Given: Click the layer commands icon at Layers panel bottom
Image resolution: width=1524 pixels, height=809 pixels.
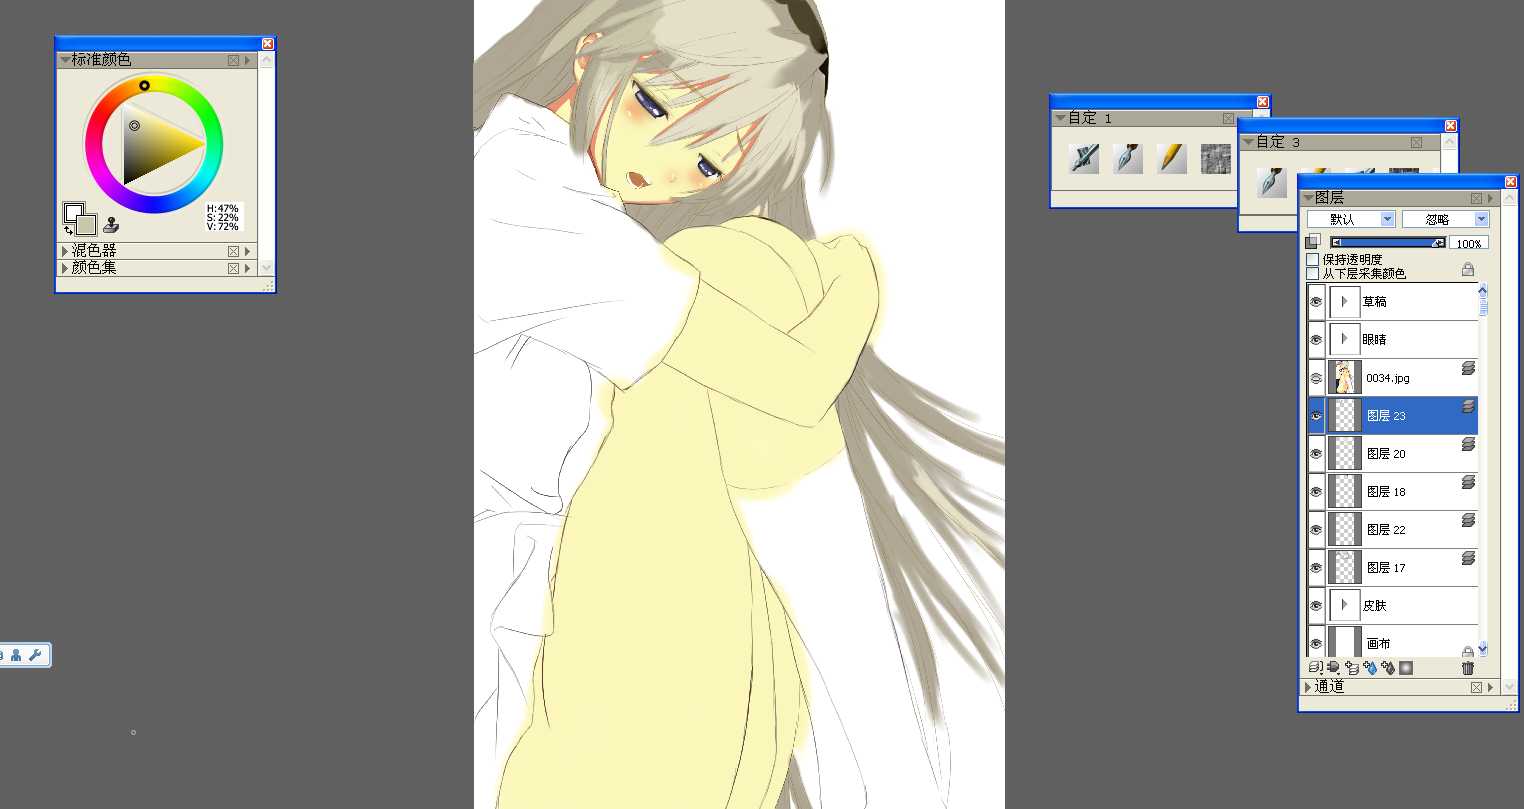Looking at the screenshot, I should point(1316,667).
